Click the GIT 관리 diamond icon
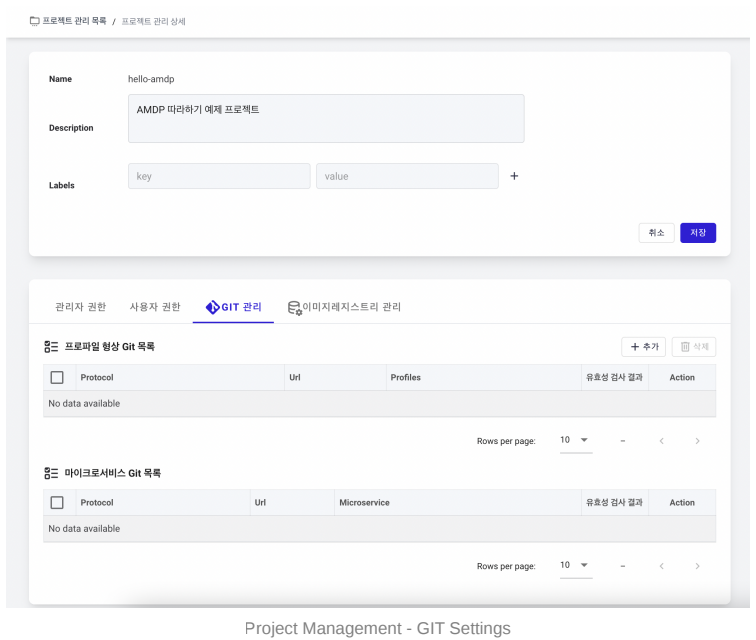This screenshot has width=756, height=640. [212, 307]
